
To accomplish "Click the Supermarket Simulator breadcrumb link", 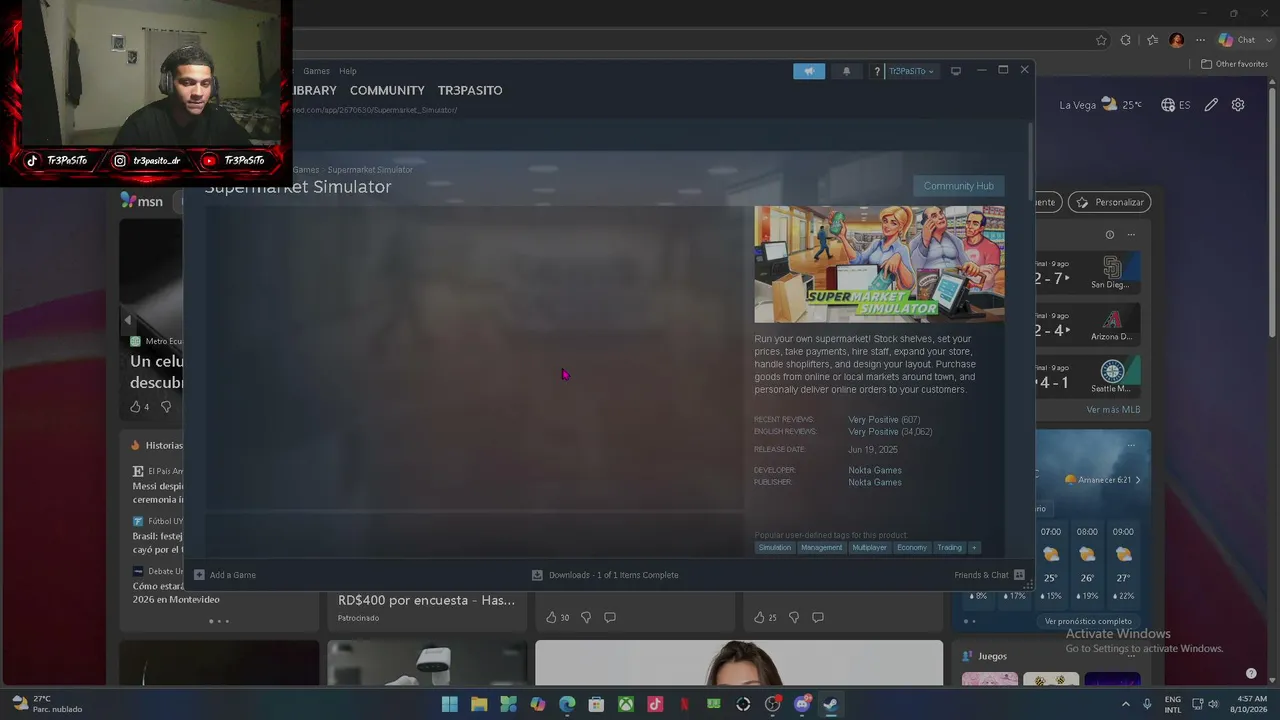I will point(370,170).
